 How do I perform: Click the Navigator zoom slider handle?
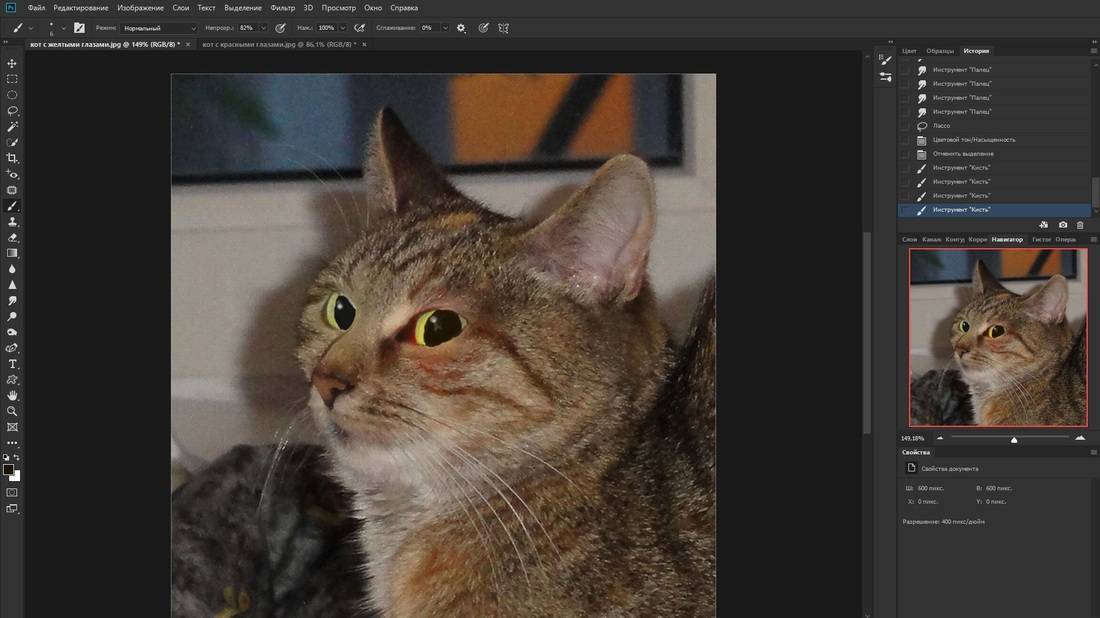tap(1014, 439)
